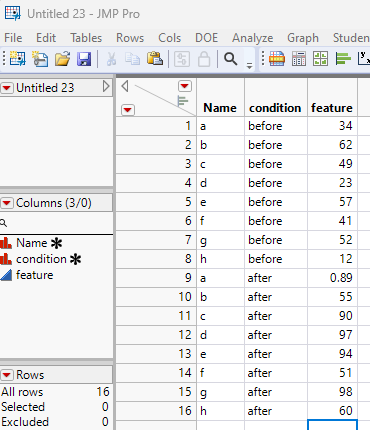The height and width of the screenshot is (430, 370).
Task: Click the feature cell containing 97
Action: pyautogui.click(x=332, y=335)
